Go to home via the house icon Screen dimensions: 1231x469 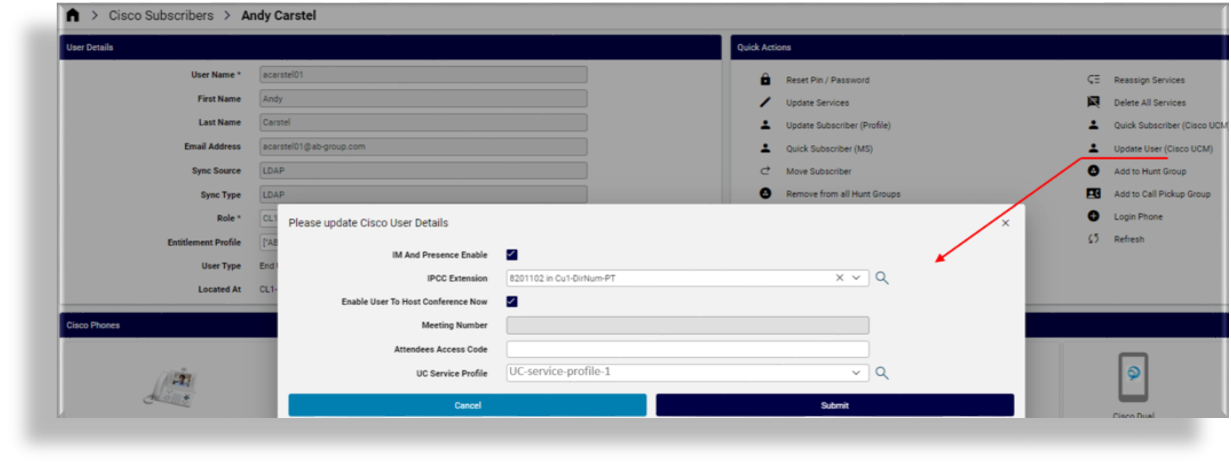point(73,16)
